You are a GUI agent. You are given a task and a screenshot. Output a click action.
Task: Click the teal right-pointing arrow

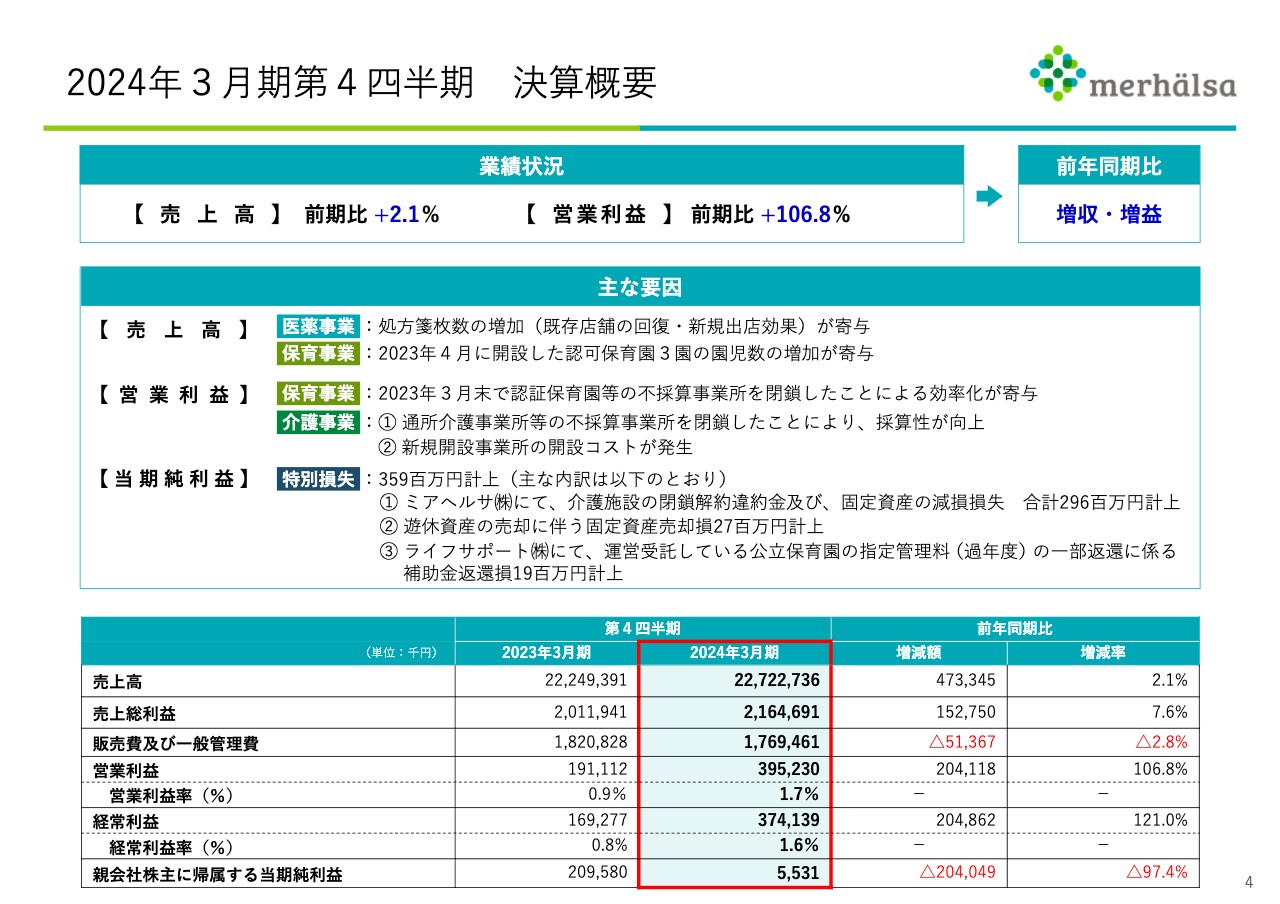[989, 197]
